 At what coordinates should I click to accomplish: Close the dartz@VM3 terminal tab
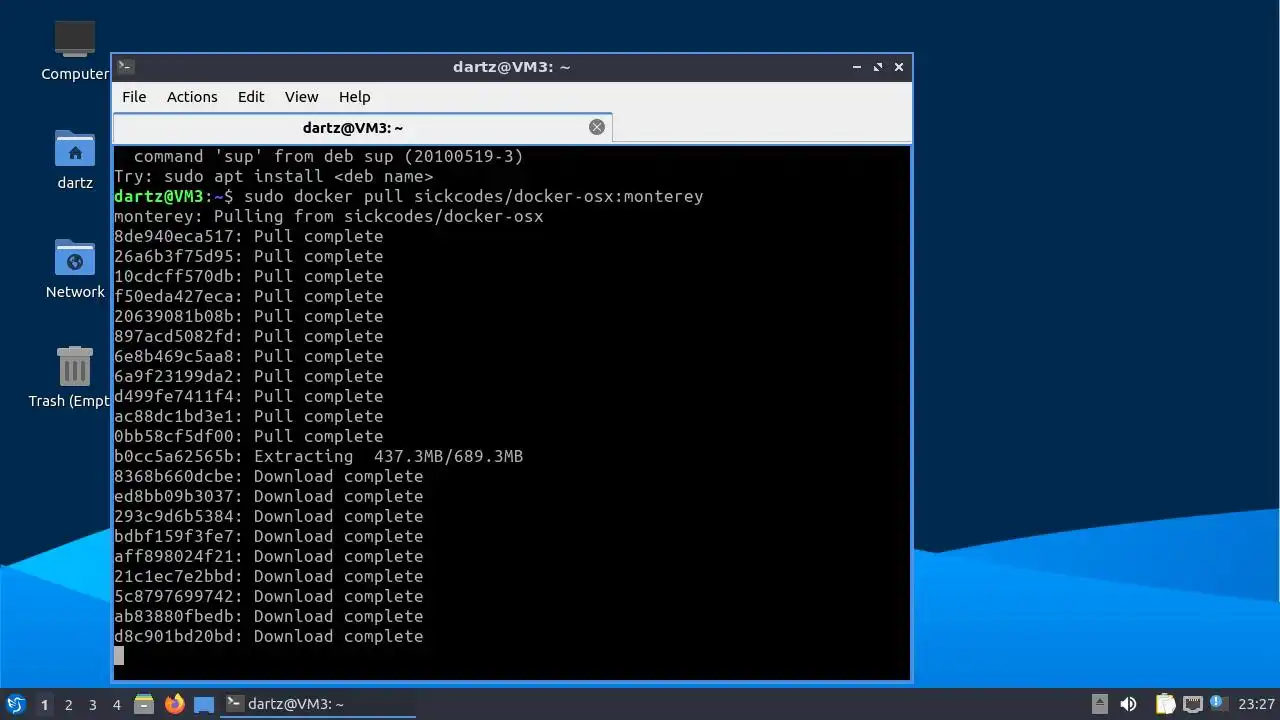coord(597,127)
